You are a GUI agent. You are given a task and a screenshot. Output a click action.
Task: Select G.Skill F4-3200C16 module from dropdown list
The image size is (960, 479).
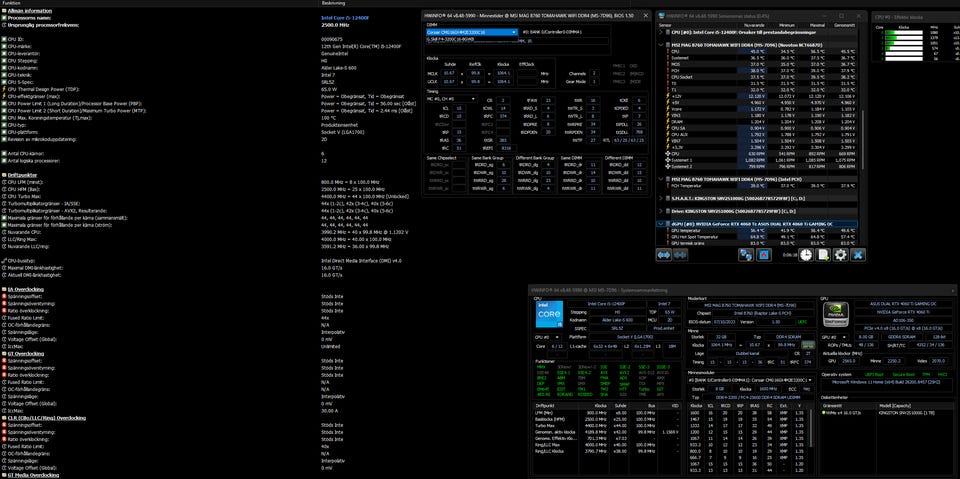tap(472, 39)
